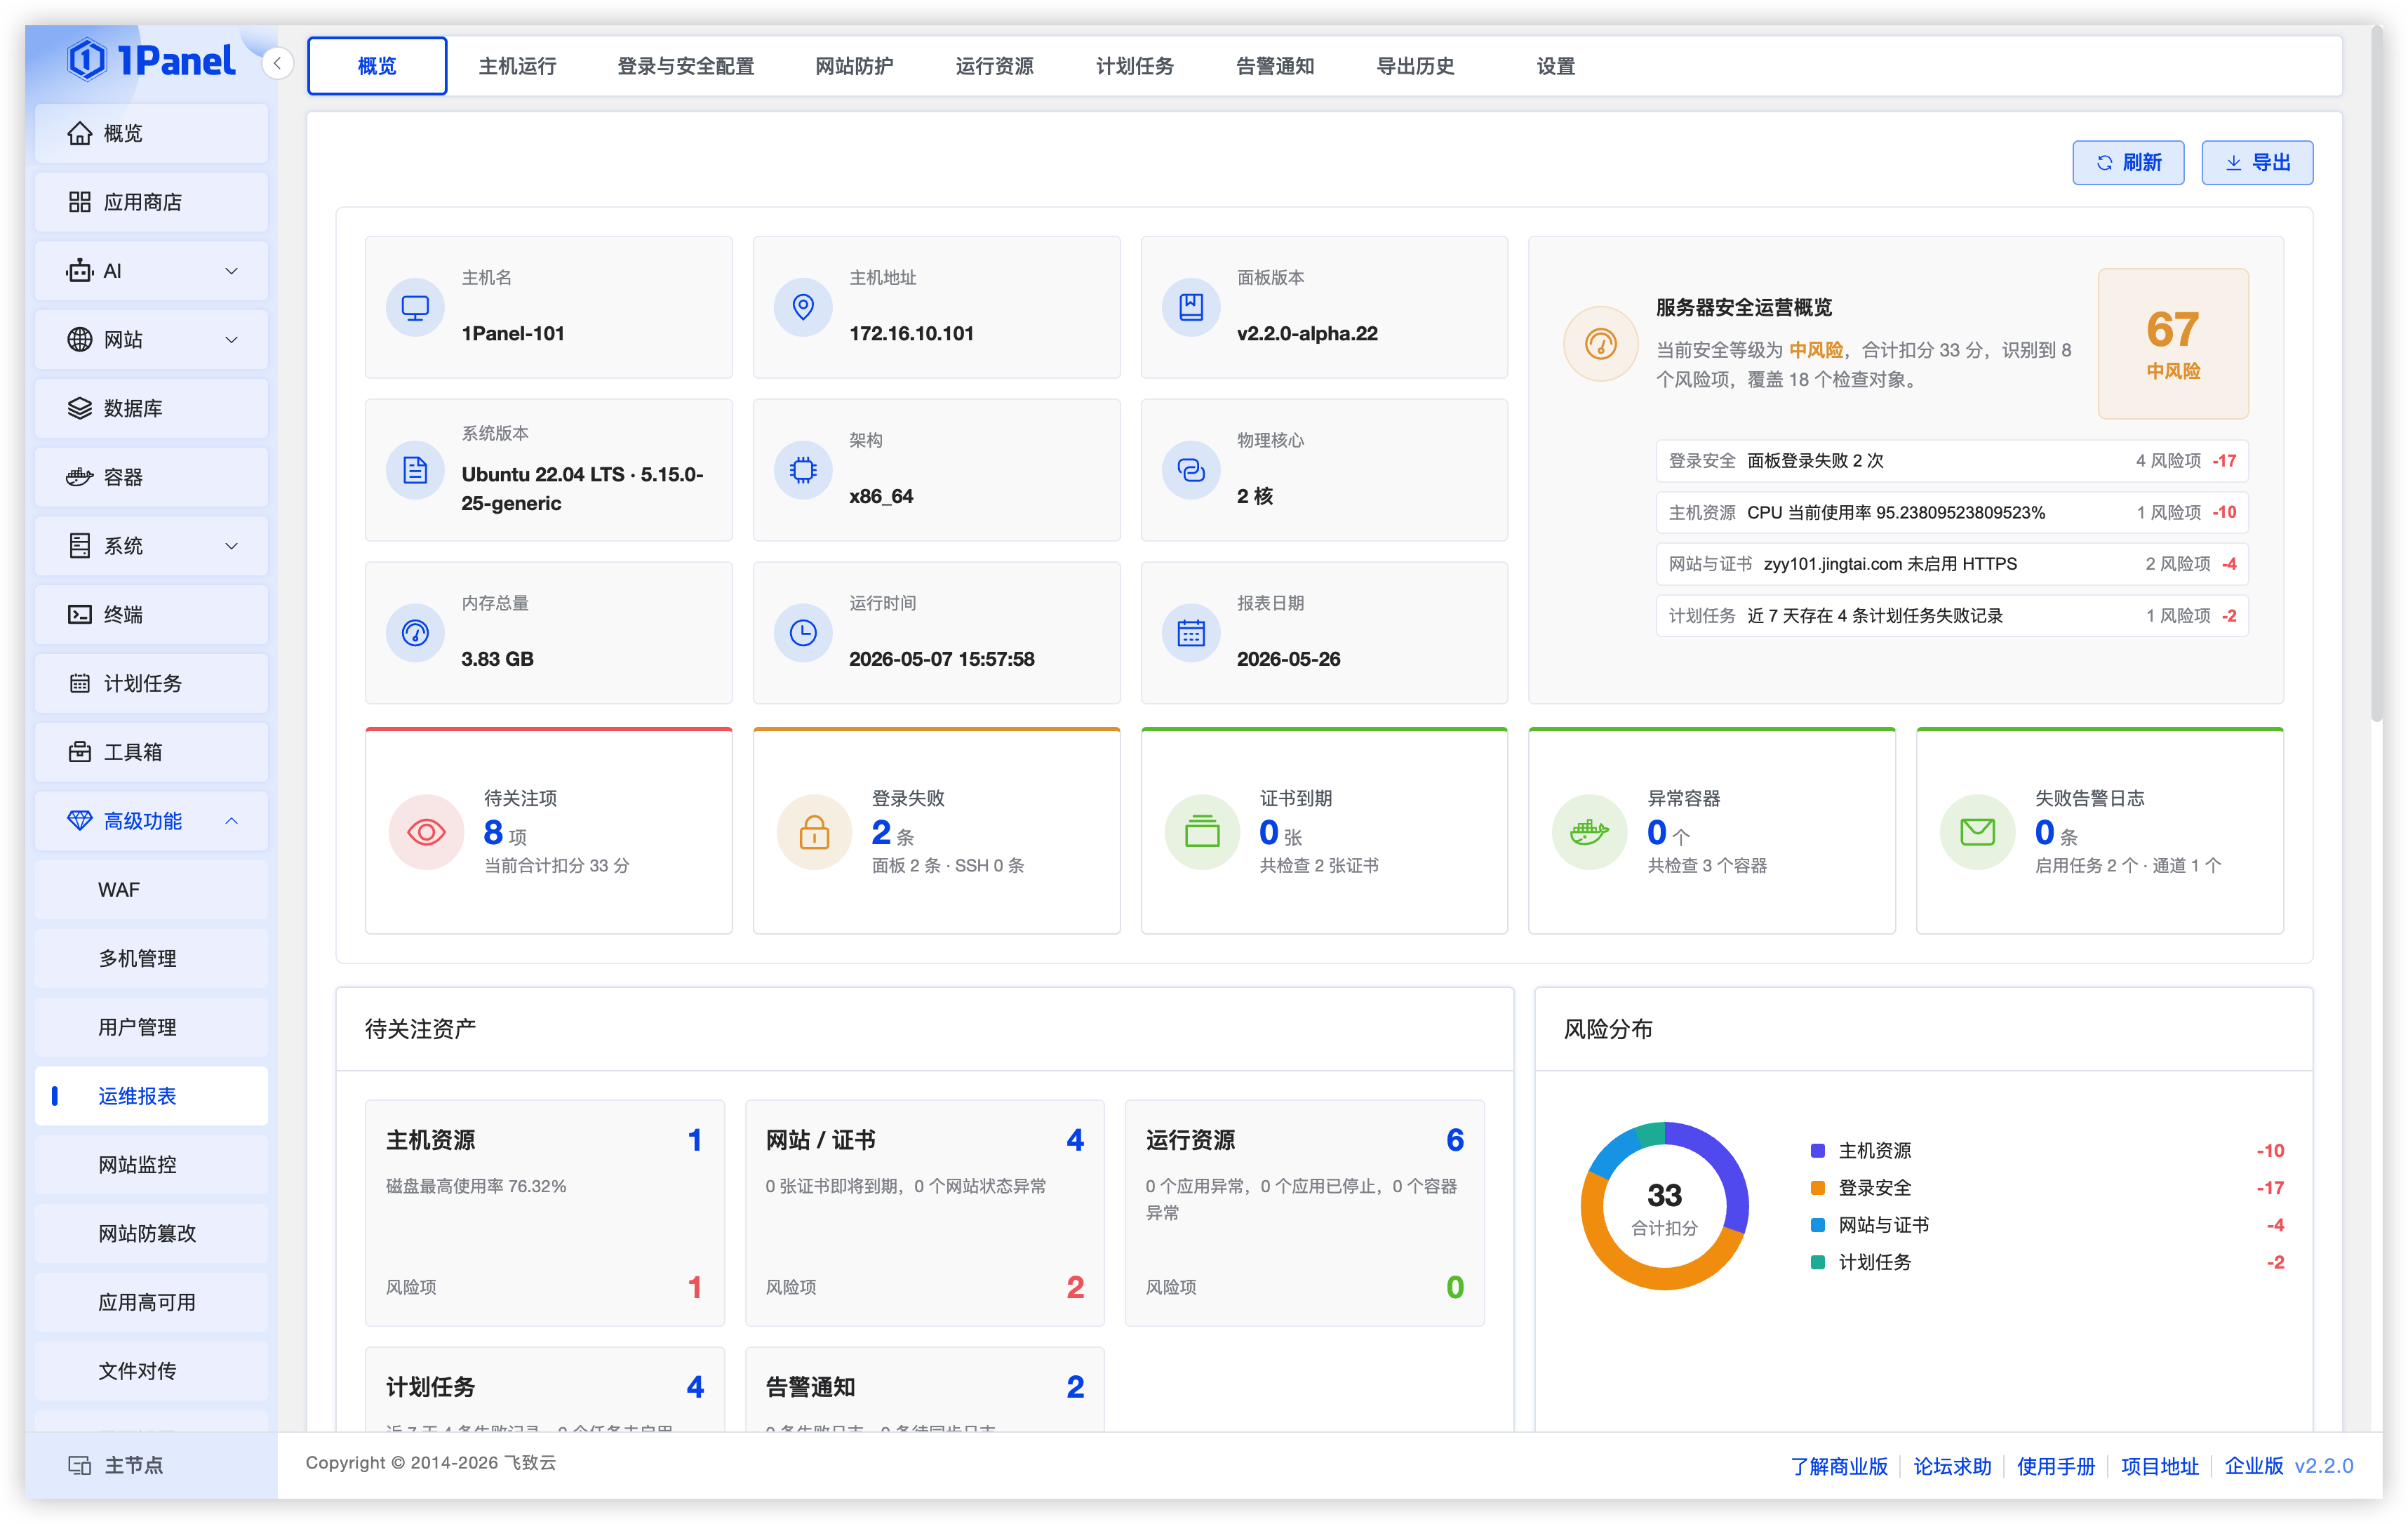
Task: Collapse the 高级功能 menu chevron
Action: 232,821
